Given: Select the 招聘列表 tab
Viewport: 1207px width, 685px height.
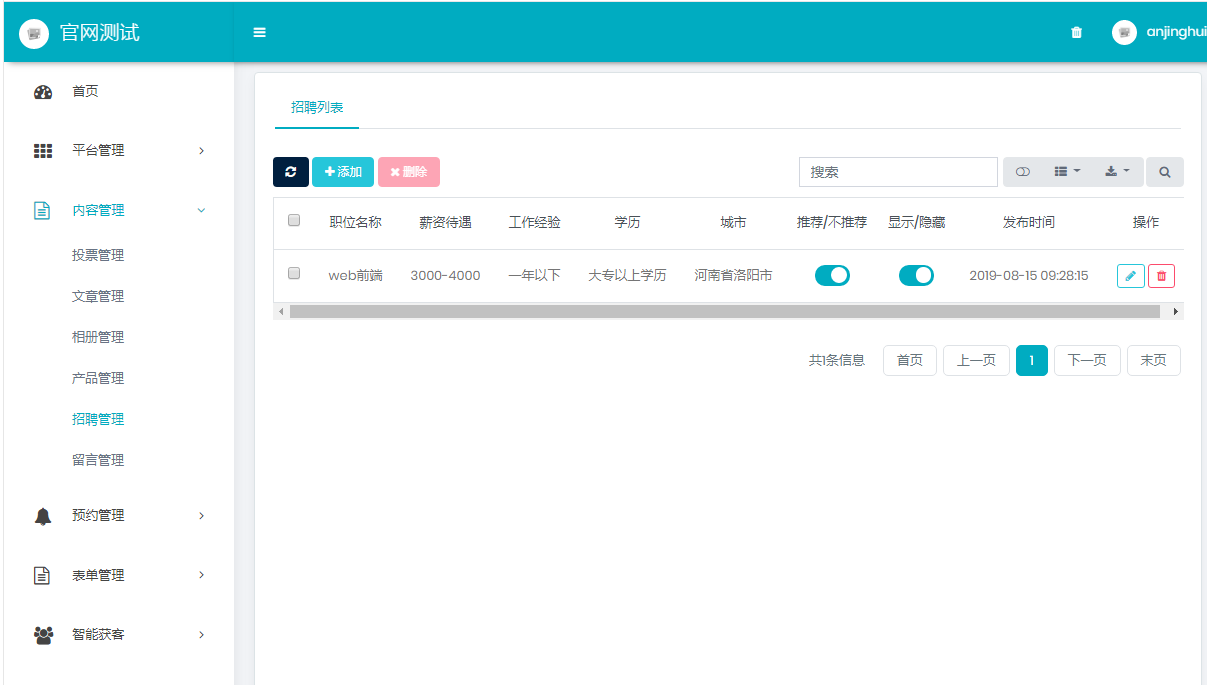Looking at the screenshot, I should pos(317,108).
